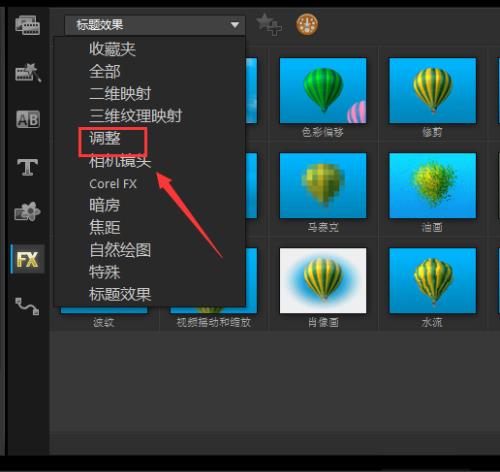Pick the 水流 filter thumbnail
This screenshot has height=472, width=500.
tap(432, 280)
